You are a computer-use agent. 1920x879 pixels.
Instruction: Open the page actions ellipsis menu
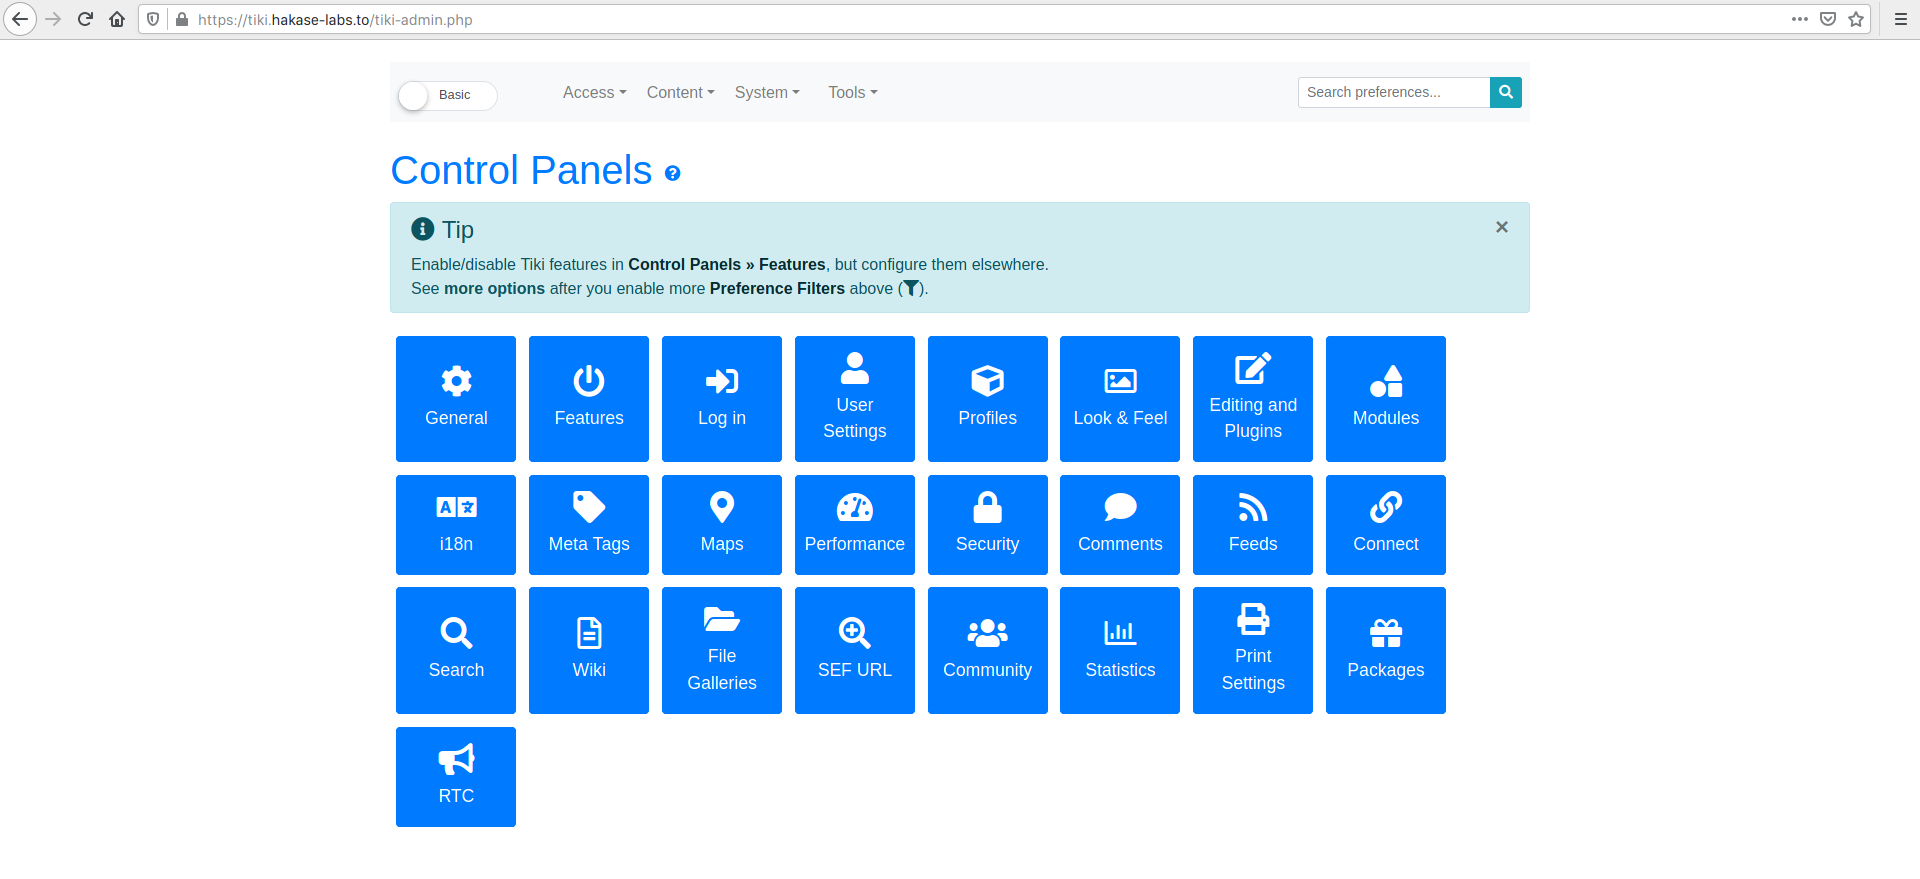click(x=1800, y=19)
